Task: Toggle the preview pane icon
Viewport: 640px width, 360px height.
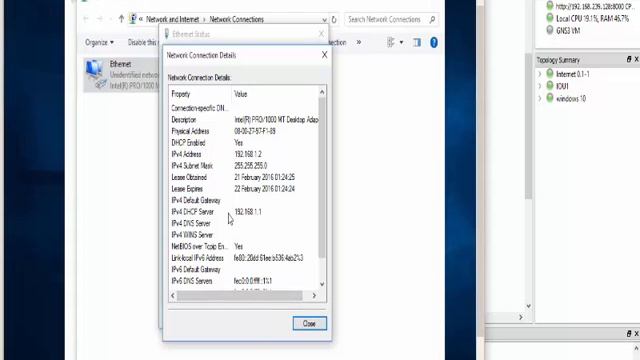Action: click(x=417, y=42)
